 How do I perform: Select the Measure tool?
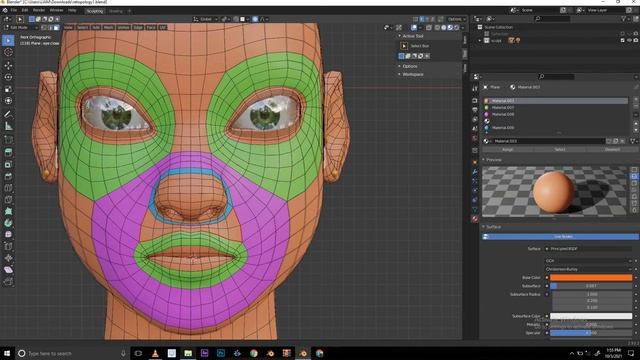(8, 127)
